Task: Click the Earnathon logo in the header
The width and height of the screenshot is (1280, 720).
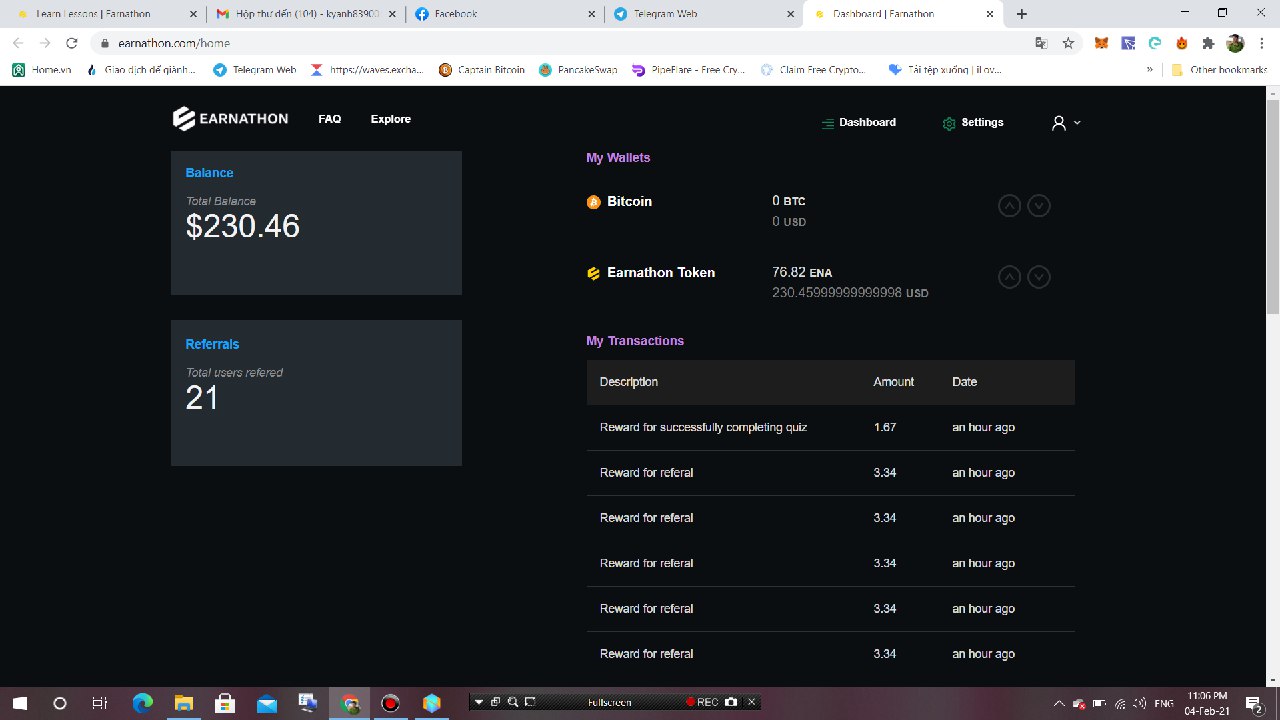Action: tap(230, 119)
